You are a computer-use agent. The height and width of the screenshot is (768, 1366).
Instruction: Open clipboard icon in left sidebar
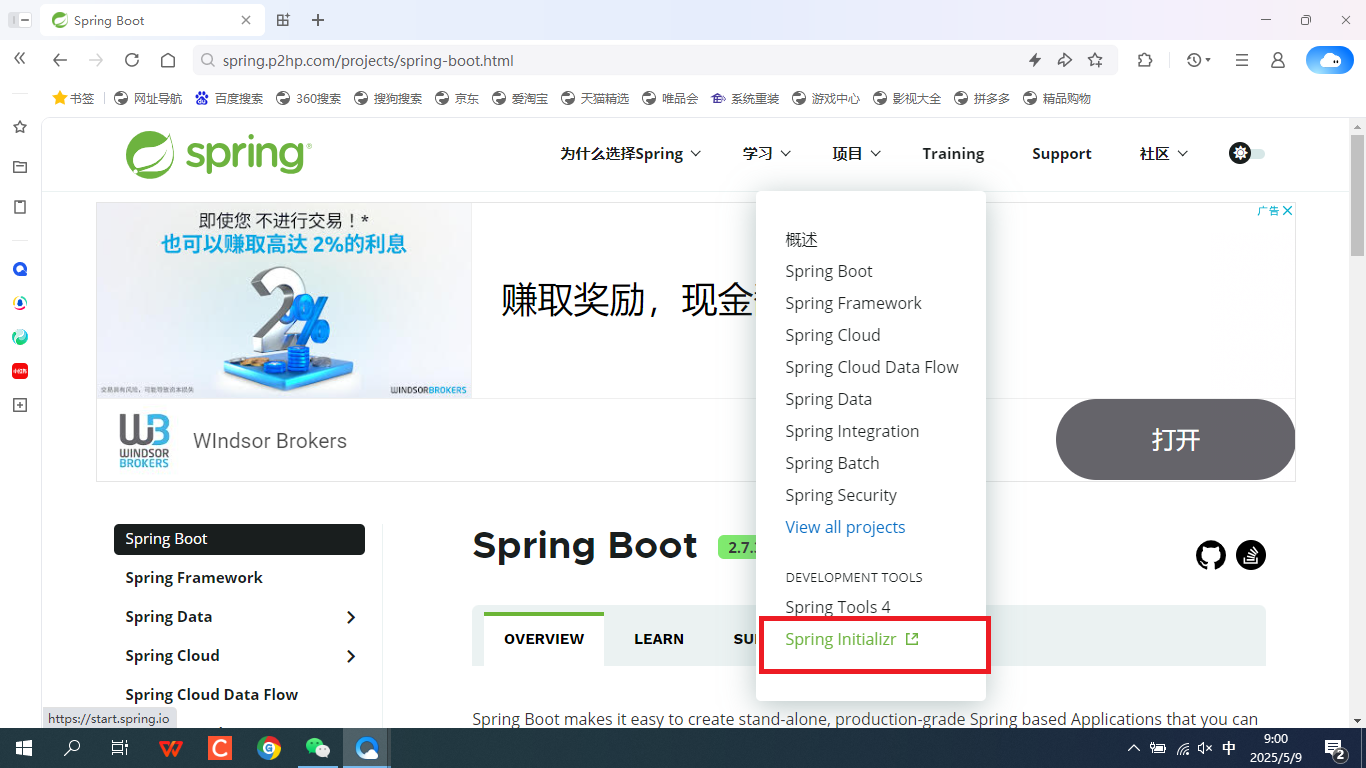[x=20, y=207]
